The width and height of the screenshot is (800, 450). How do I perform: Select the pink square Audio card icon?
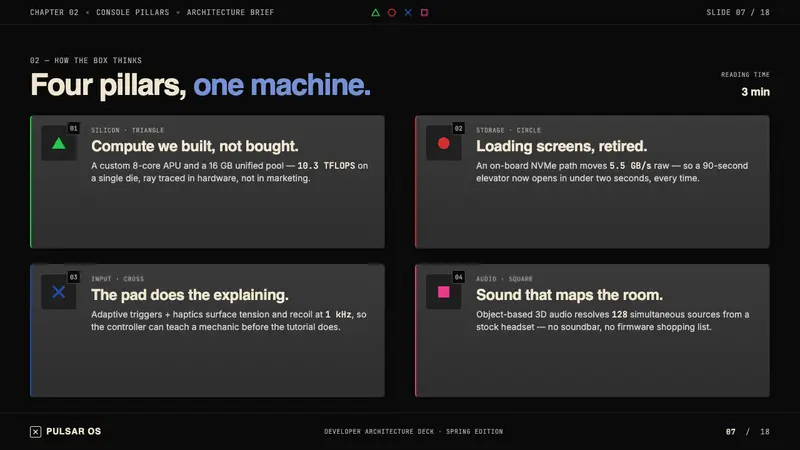point(444,292)
